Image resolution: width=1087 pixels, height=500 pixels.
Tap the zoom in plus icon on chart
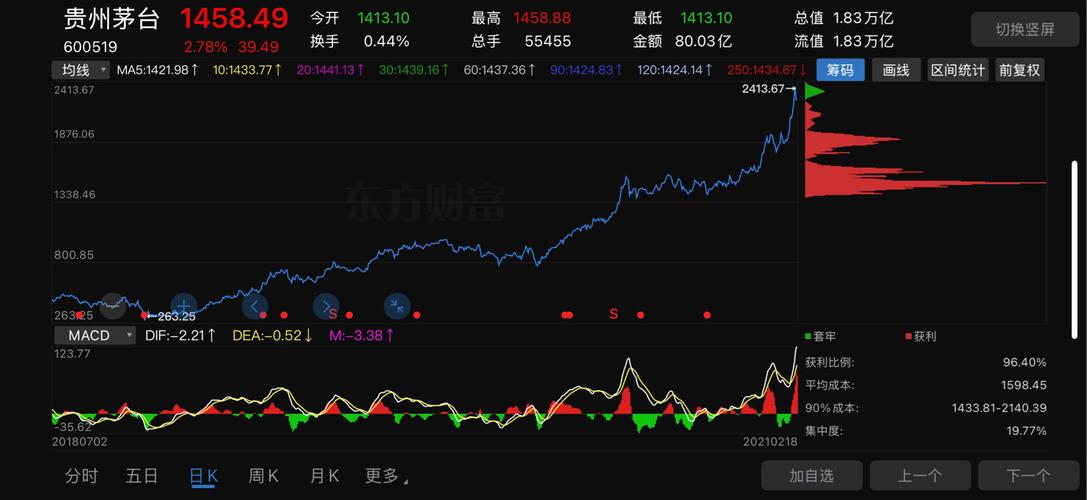[x=184, y=306]
